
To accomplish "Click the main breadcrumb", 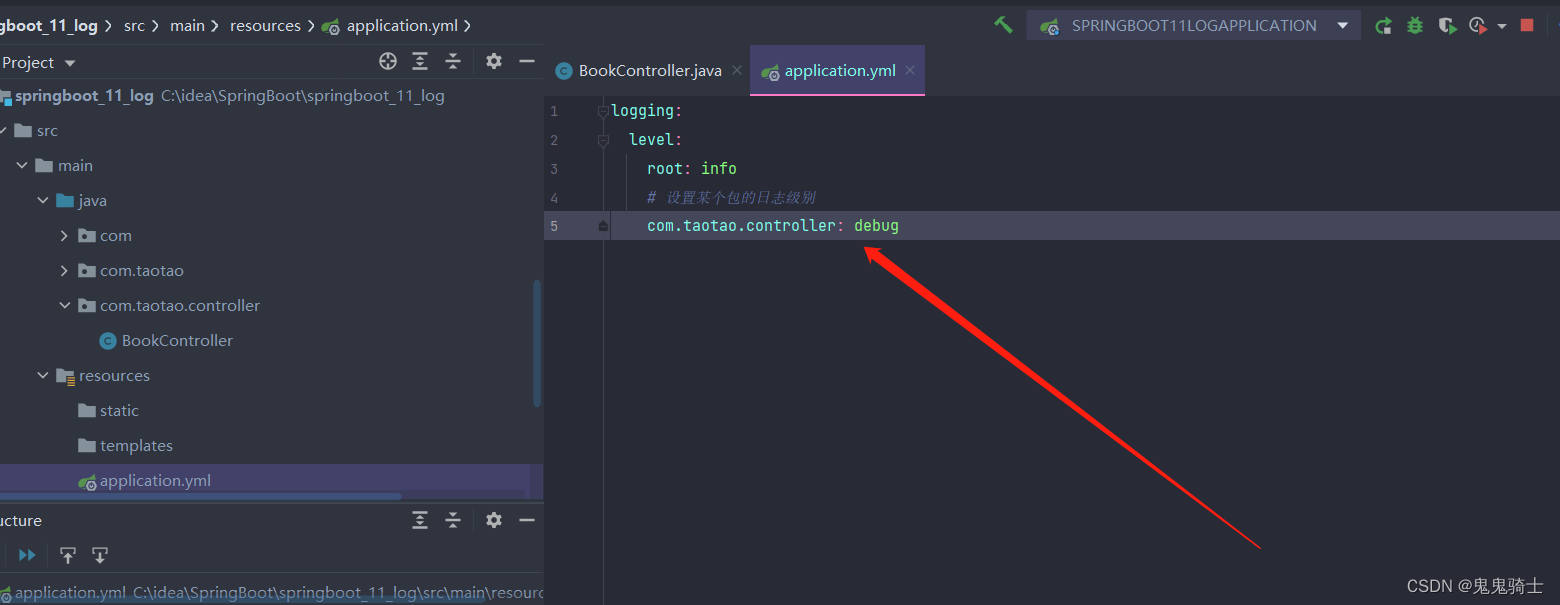I will tap(187, 26).
